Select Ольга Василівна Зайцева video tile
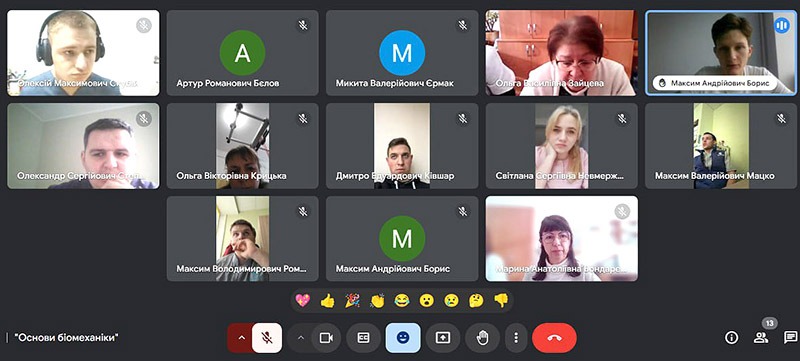The width and height of the screenshot is (800, 361). [561, 53]
